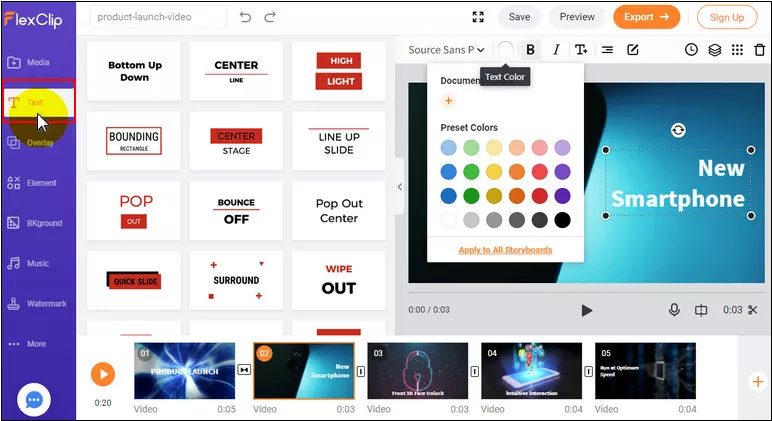This screenshot has height=421, width=772.
Task: Open transition between clips 01 and 02
Action: 244,370
